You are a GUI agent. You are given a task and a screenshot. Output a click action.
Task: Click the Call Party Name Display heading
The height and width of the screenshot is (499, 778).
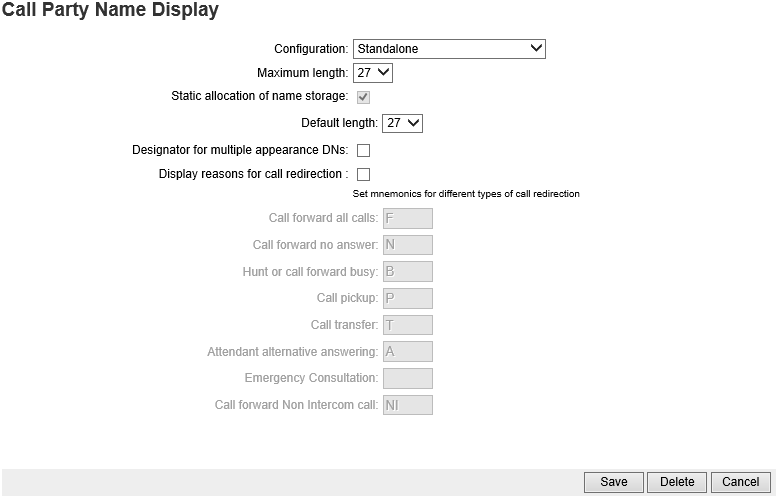pyautogui.click(x=110, y=10)
